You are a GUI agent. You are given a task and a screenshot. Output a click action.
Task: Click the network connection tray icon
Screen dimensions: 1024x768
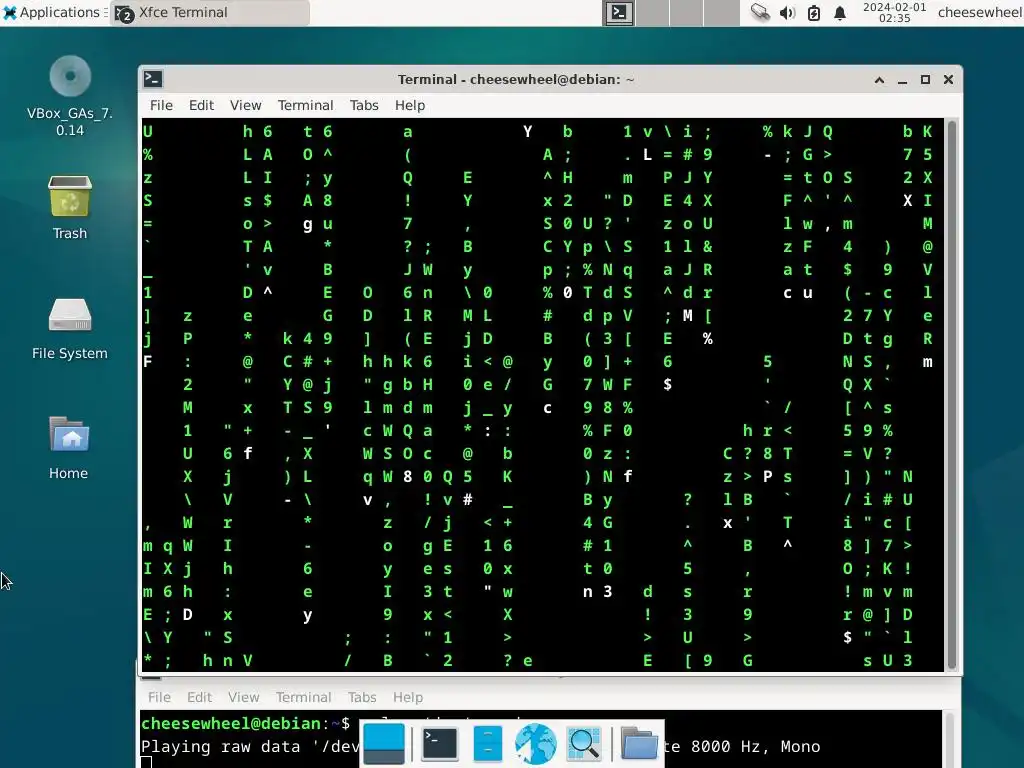pyautogui.click(x=760, y=12)
